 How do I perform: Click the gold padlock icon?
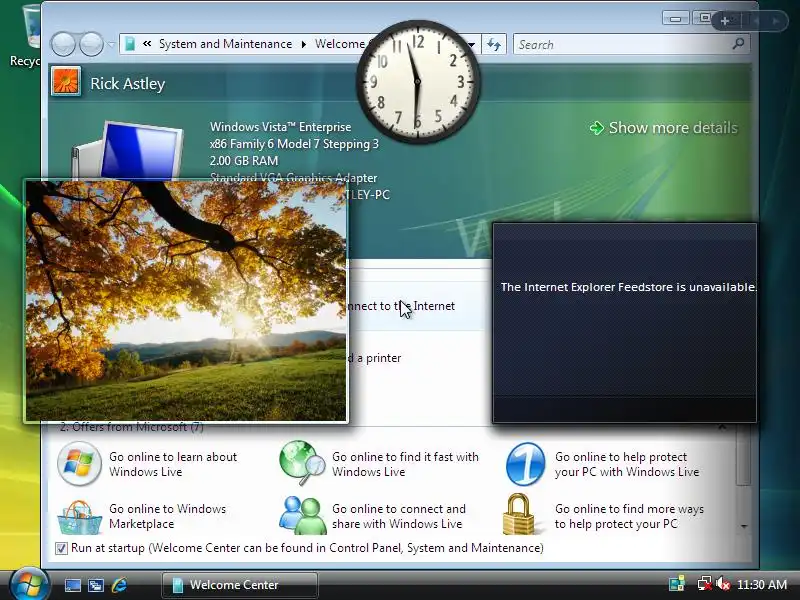[518, 514]
